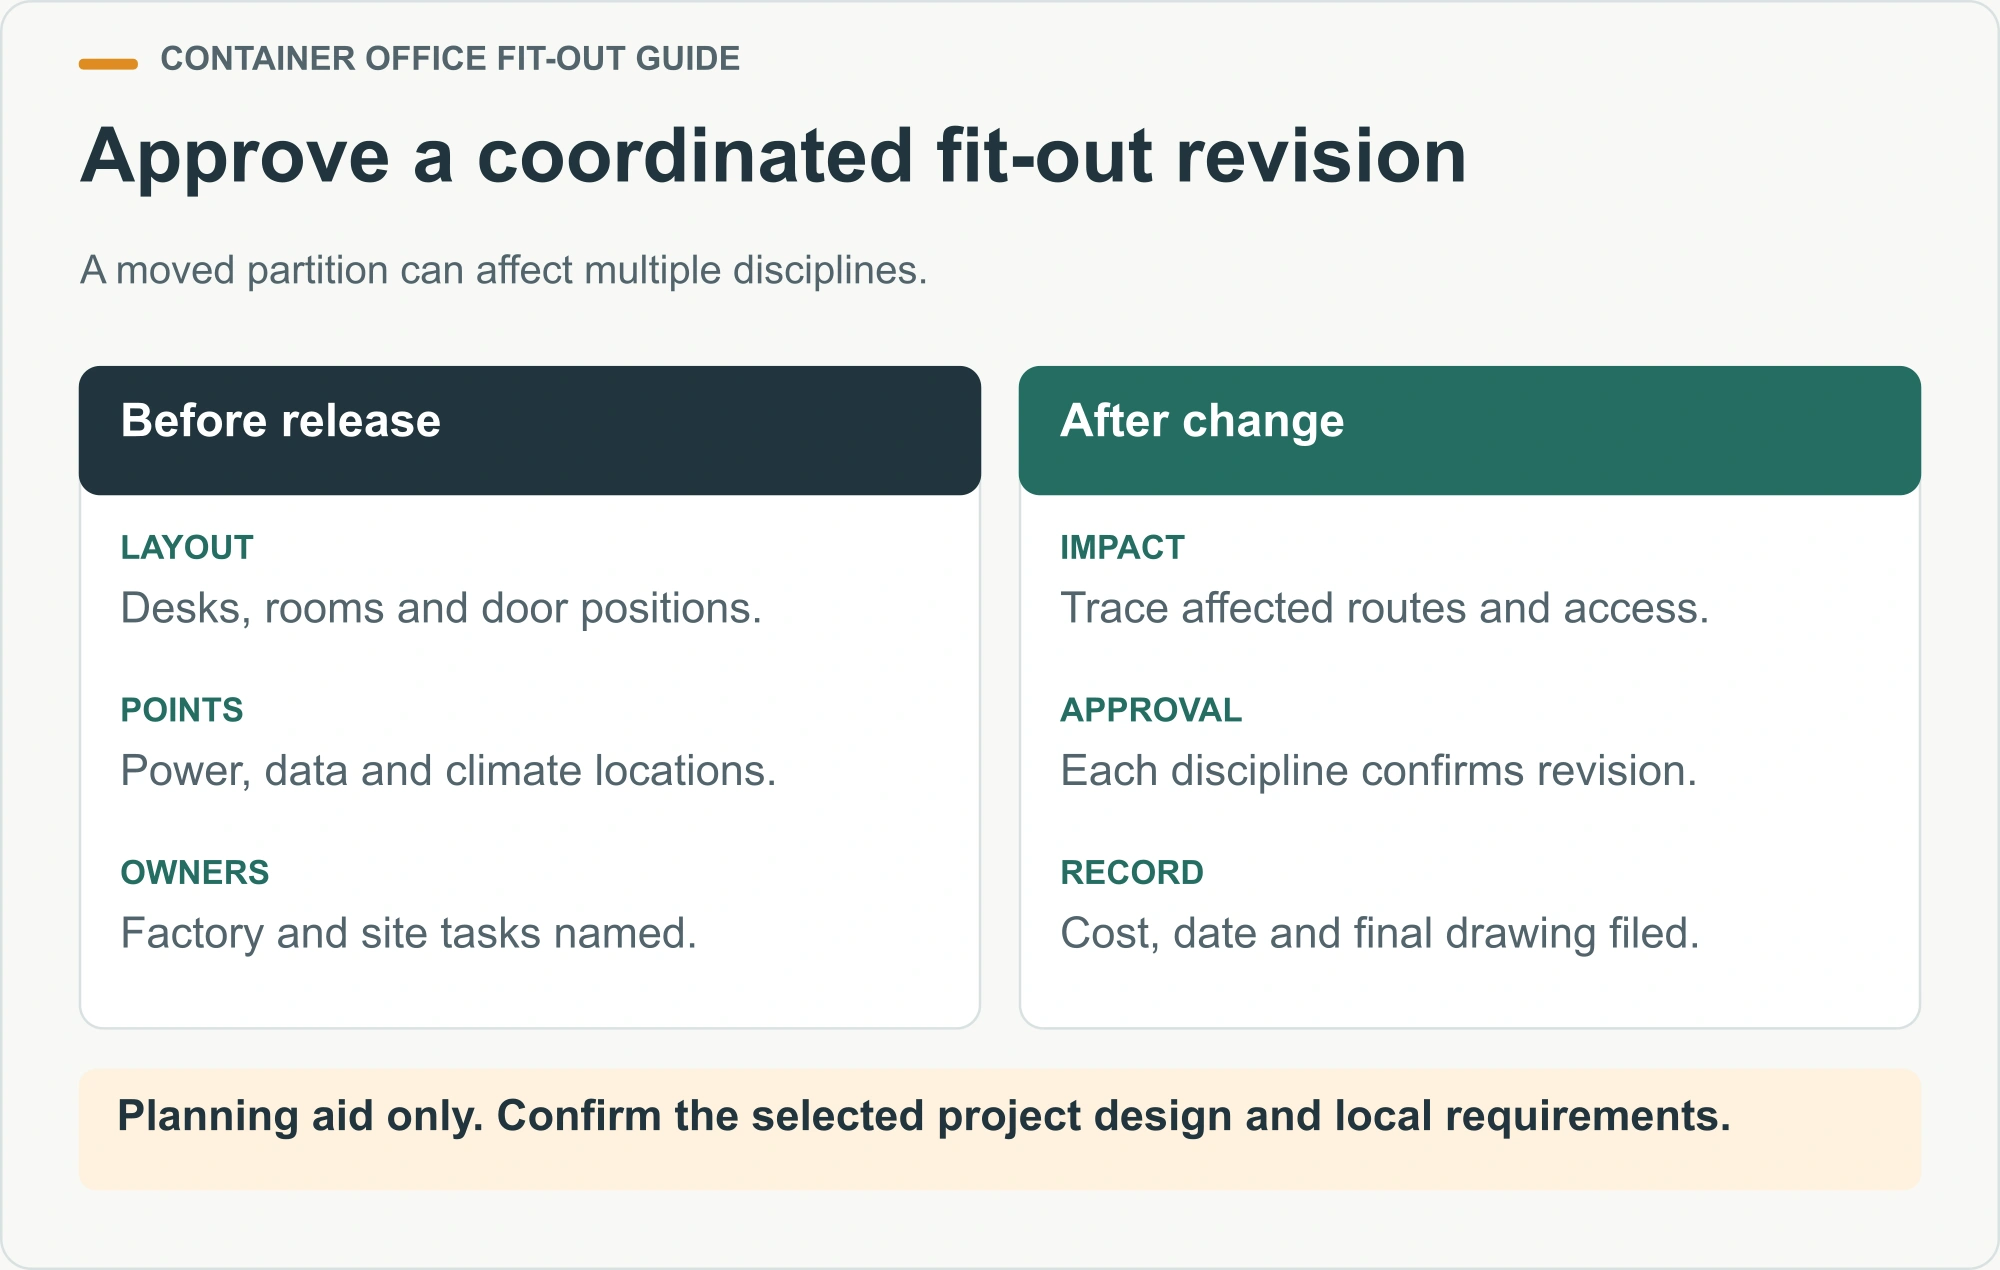Click 'Cost, date and final drawing filed.'
The image size is (2000, 1270).
[1380, 934]
